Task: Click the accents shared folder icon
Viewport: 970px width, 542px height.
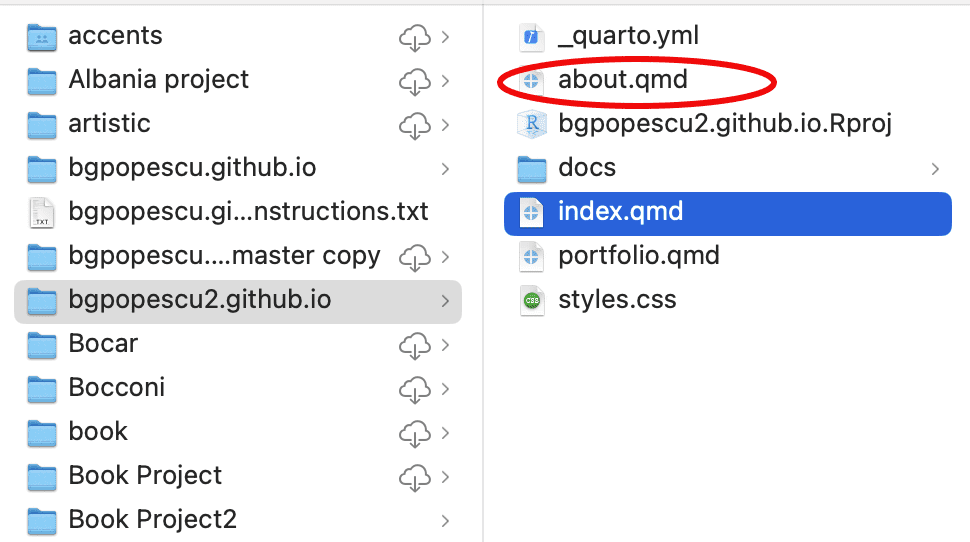Action: [42, 37]
